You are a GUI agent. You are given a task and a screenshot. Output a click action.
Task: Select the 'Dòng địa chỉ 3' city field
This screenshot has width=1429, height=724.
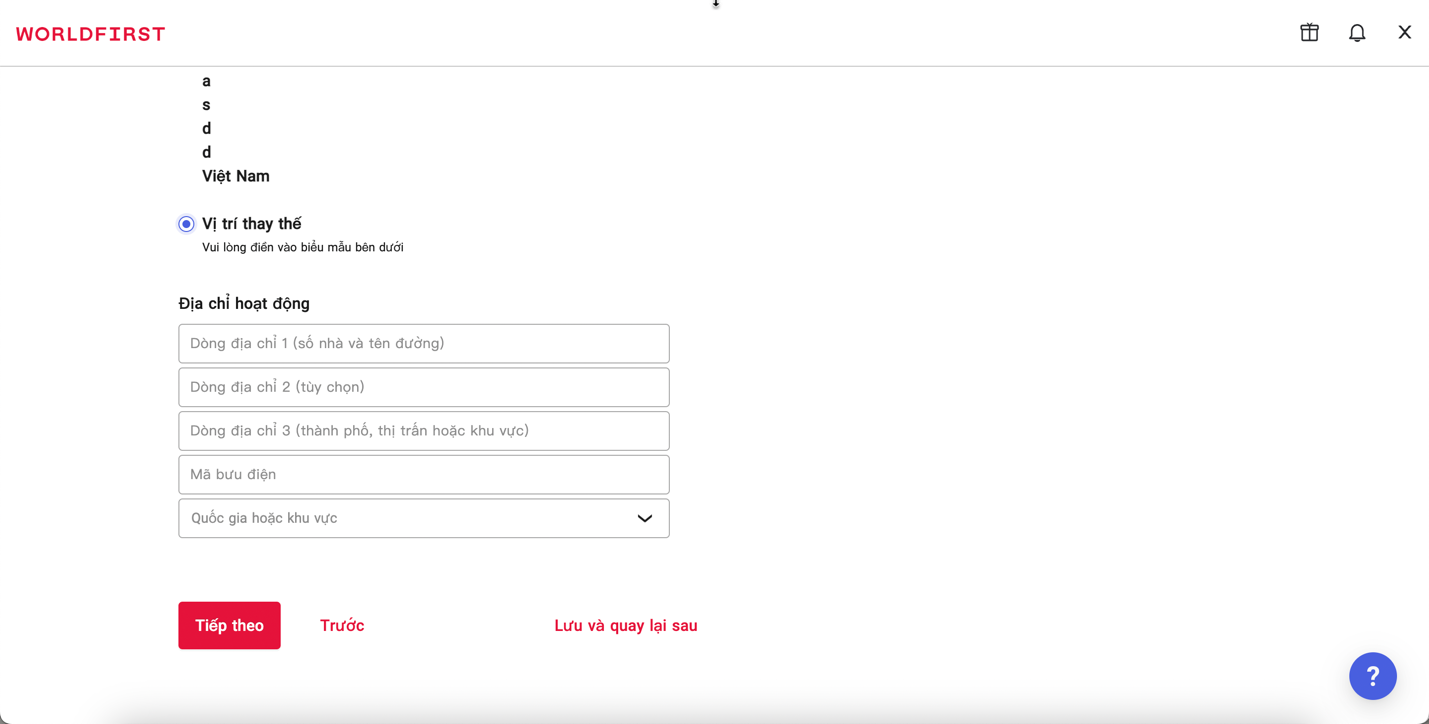[423, 431]
